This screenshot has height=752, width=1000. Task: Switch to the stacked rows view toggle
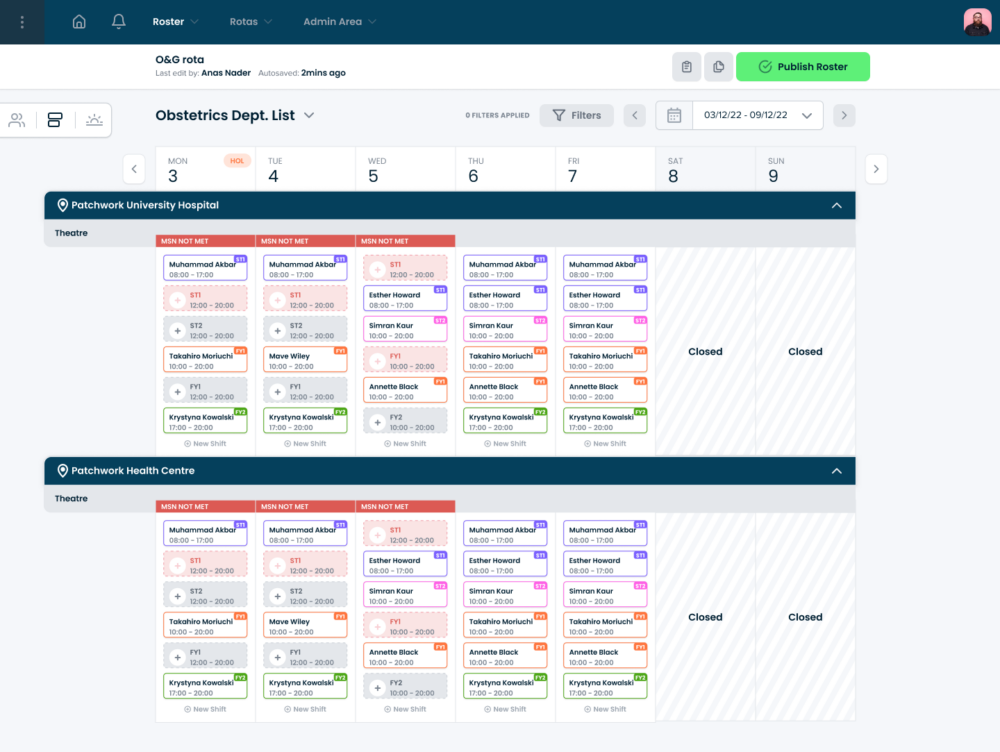[x=55, y=120]
